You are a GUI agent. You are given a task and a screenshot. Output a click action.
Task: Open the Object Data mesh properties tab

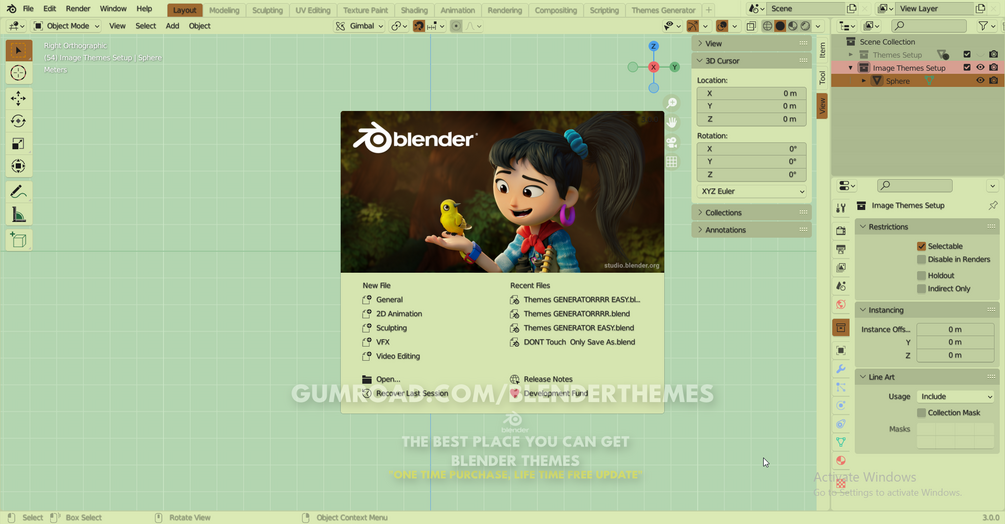click(x=841, y=443)
